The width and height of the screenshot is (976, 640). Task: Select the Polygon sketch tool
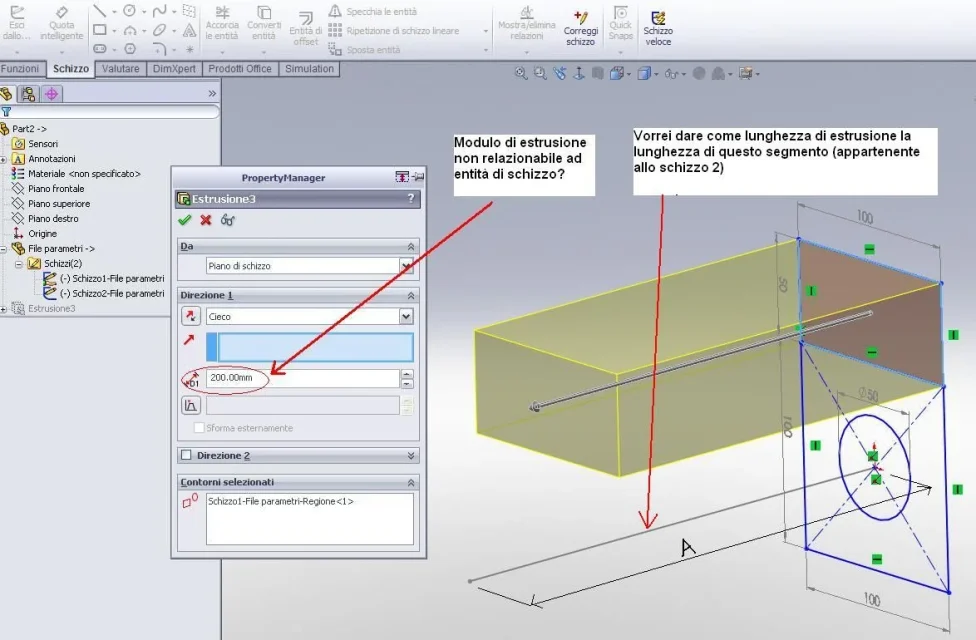[x=129, y=49]
